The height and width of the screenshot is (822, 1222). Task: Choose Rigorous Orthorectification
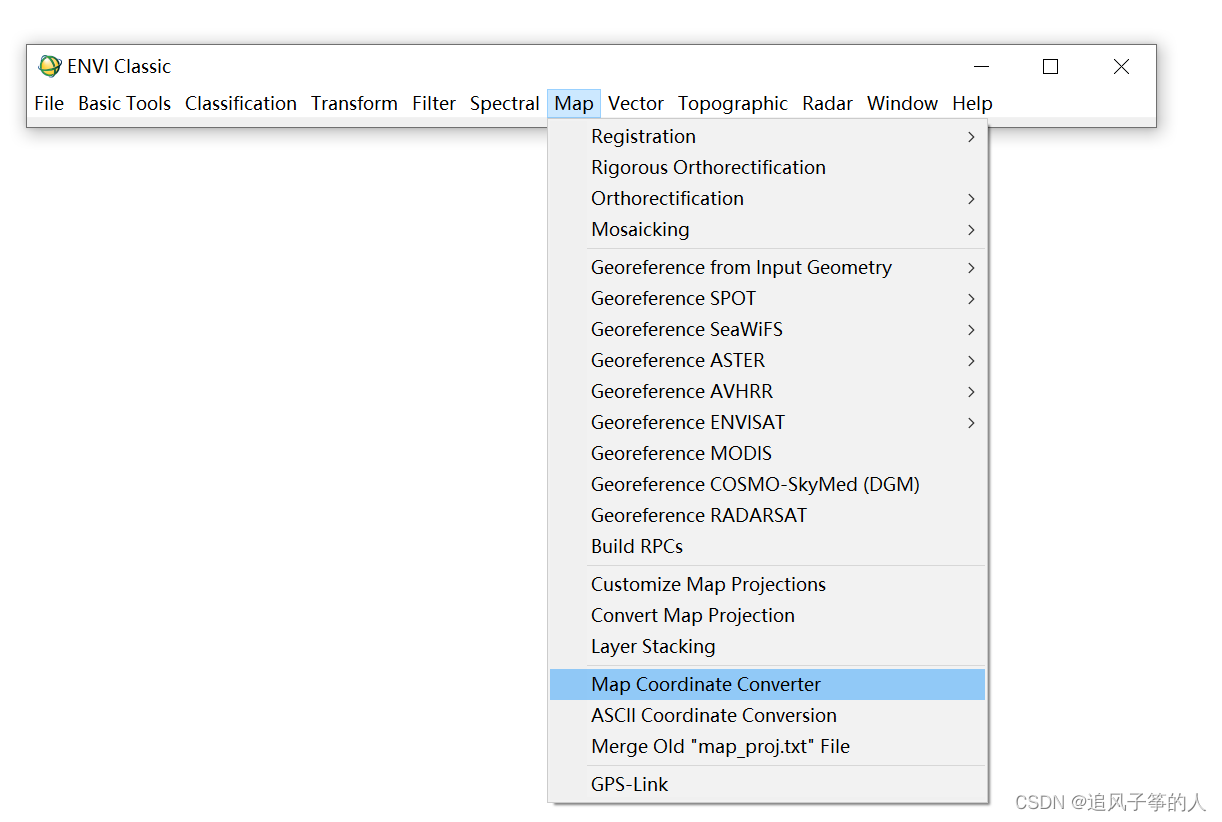(x=767, y=167)
